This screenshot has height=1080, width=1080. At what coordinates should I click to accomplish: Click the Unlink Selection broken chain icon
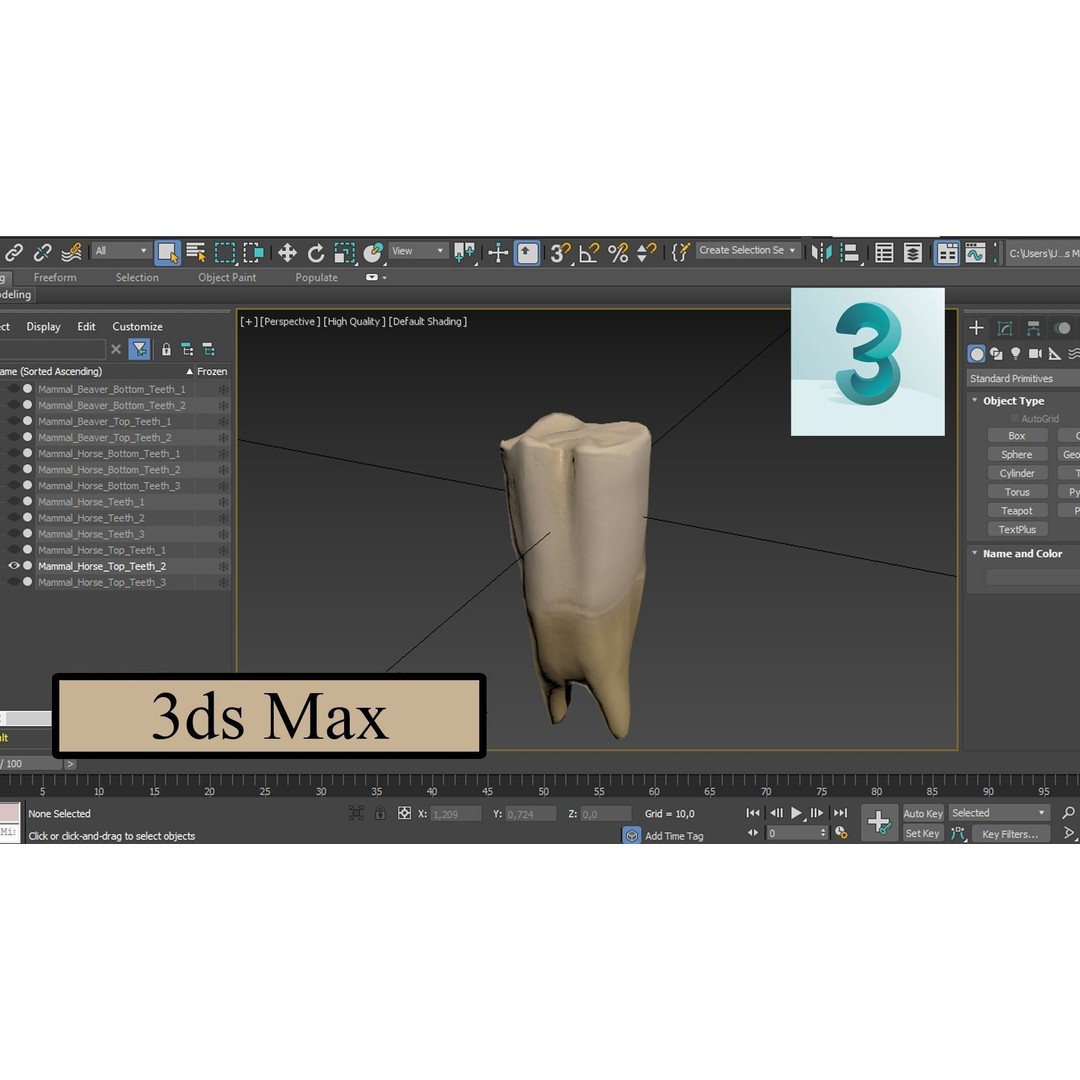[43, 253]
